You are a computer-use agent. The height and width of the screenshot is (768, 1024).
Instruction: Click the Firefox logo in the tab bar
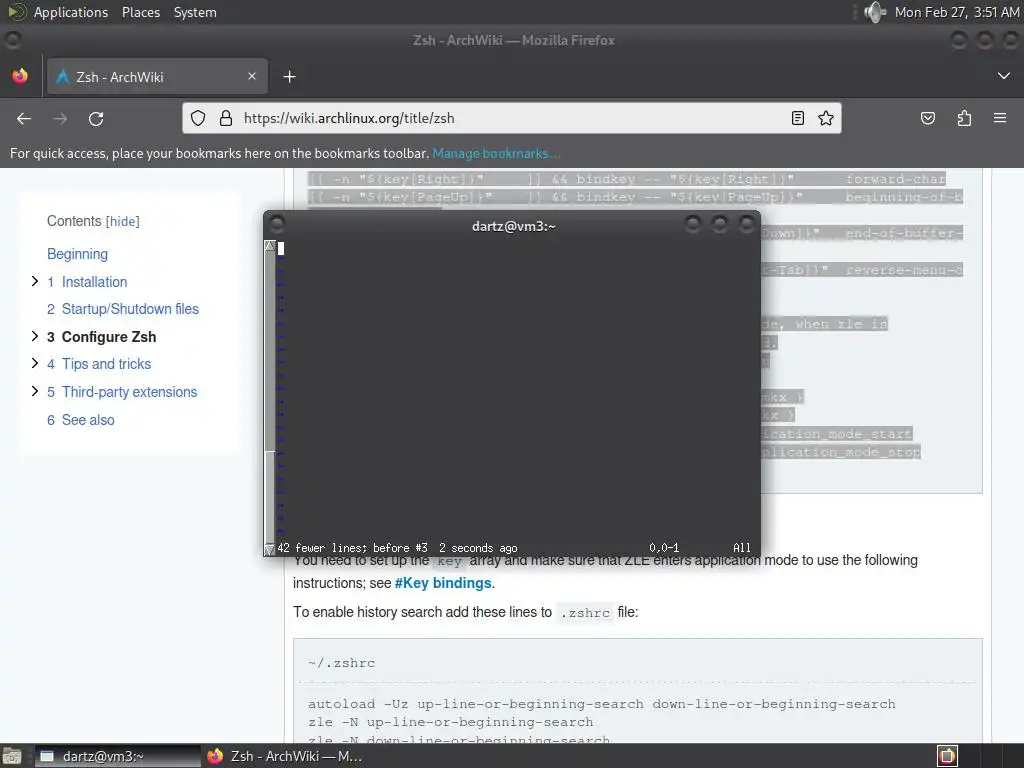[20, 76]
